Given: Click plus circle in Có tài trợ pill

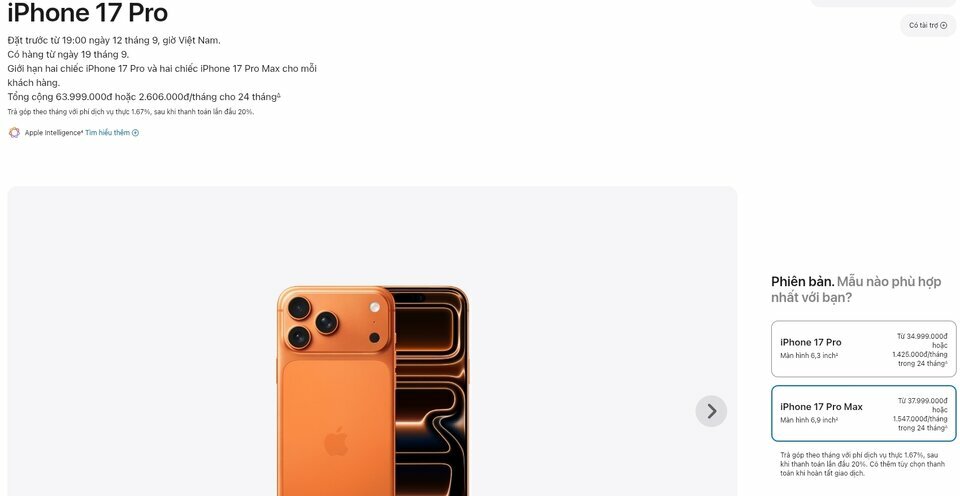Looking at the screenshot, I should [x=943, y=26].
